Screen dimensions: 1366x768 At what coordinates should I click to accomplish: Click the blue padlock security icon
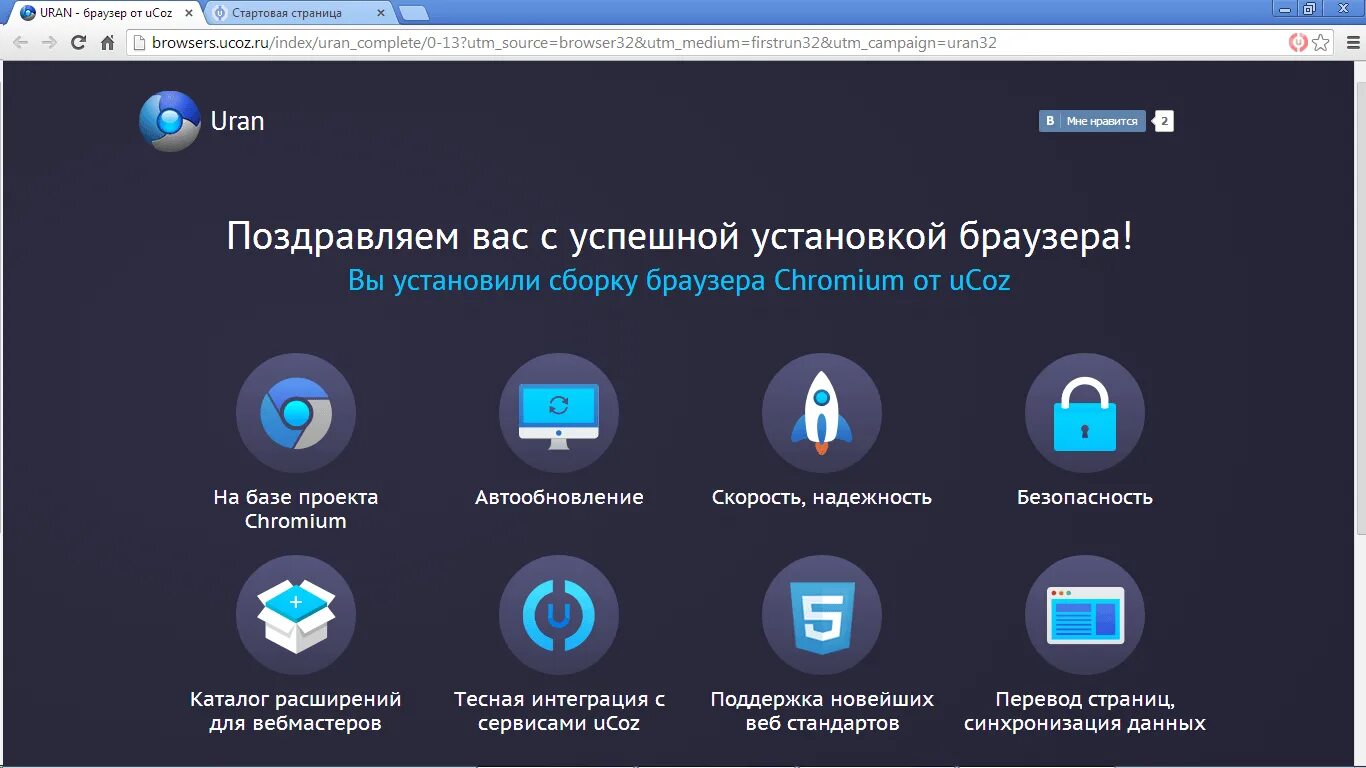point(1085,413)
